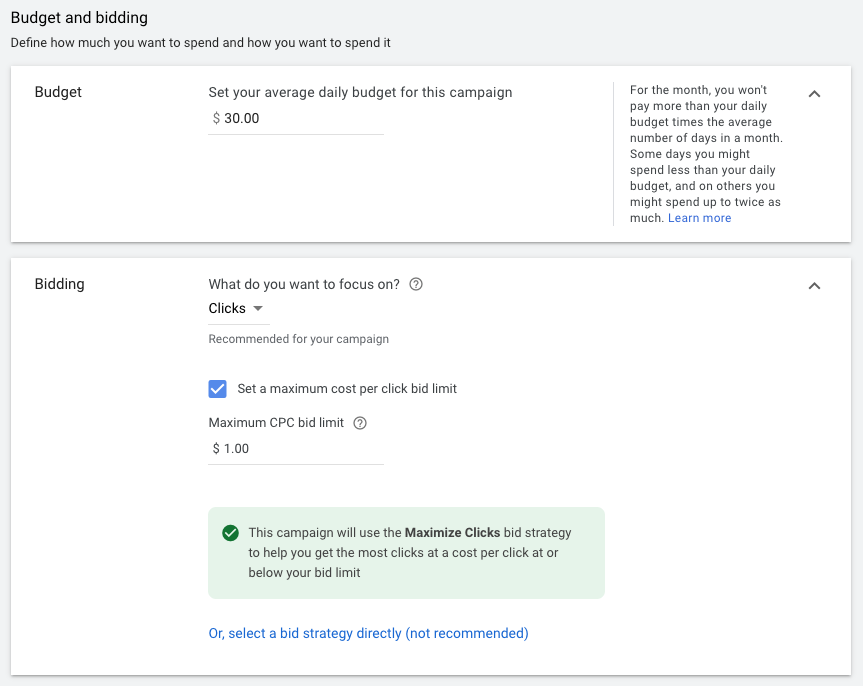Viewport: 863px width, 686px height.
Task: Open the Learn more link
Action: (x=699, y=218)
